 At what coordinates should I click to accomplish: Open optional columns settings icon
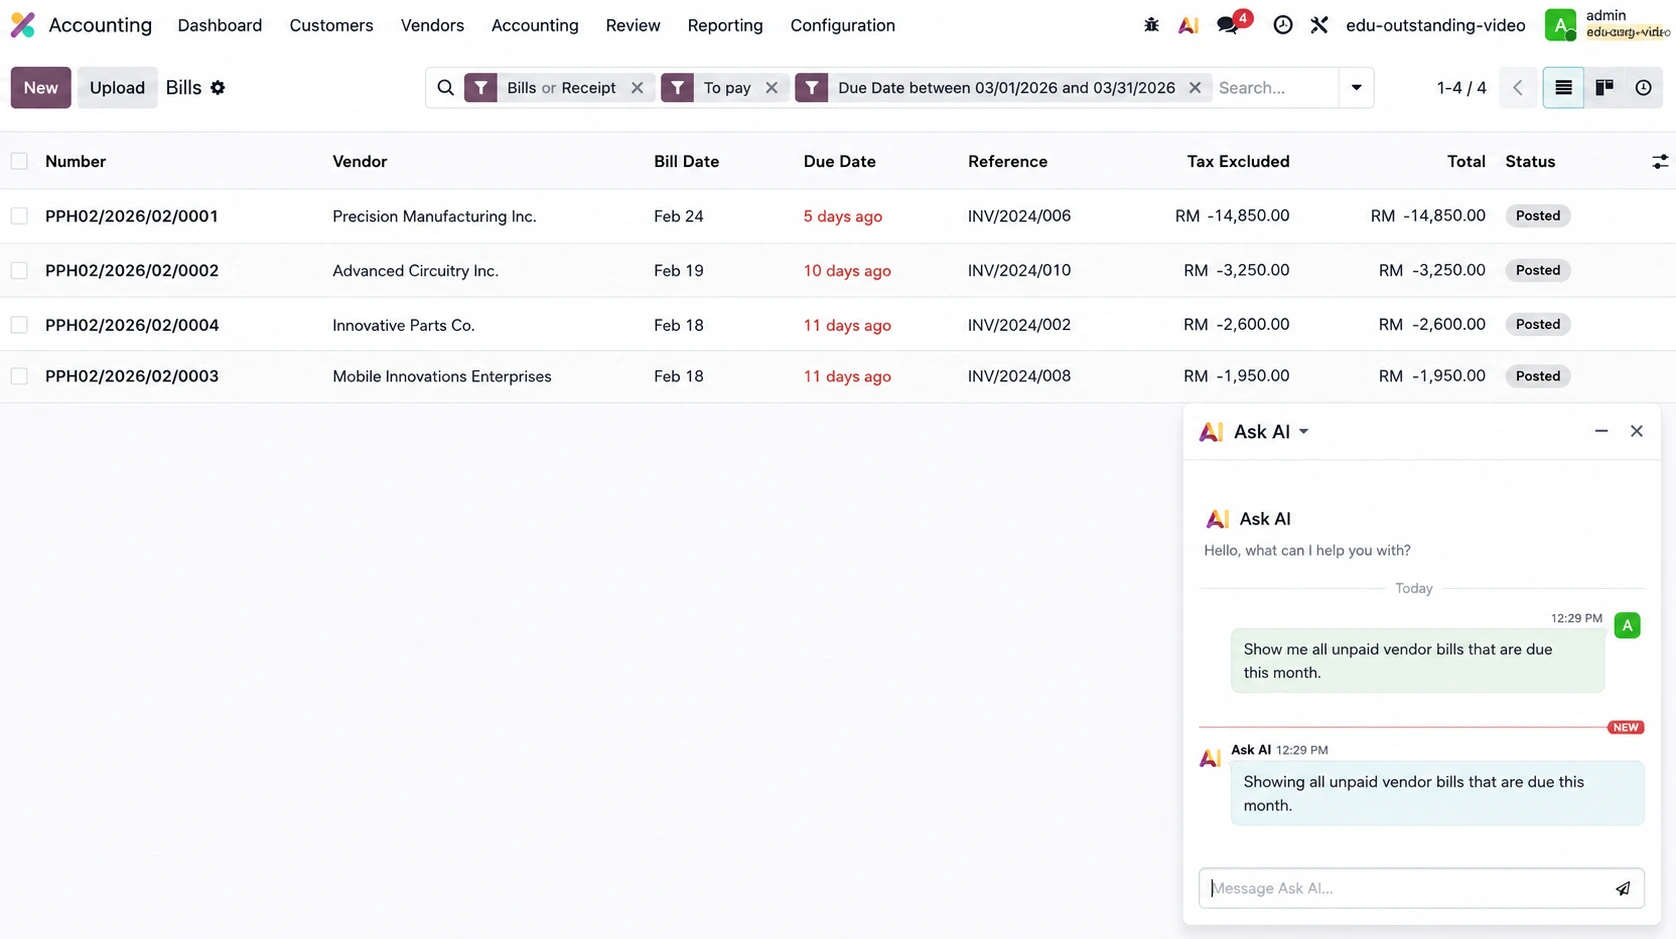point(1659,162)
